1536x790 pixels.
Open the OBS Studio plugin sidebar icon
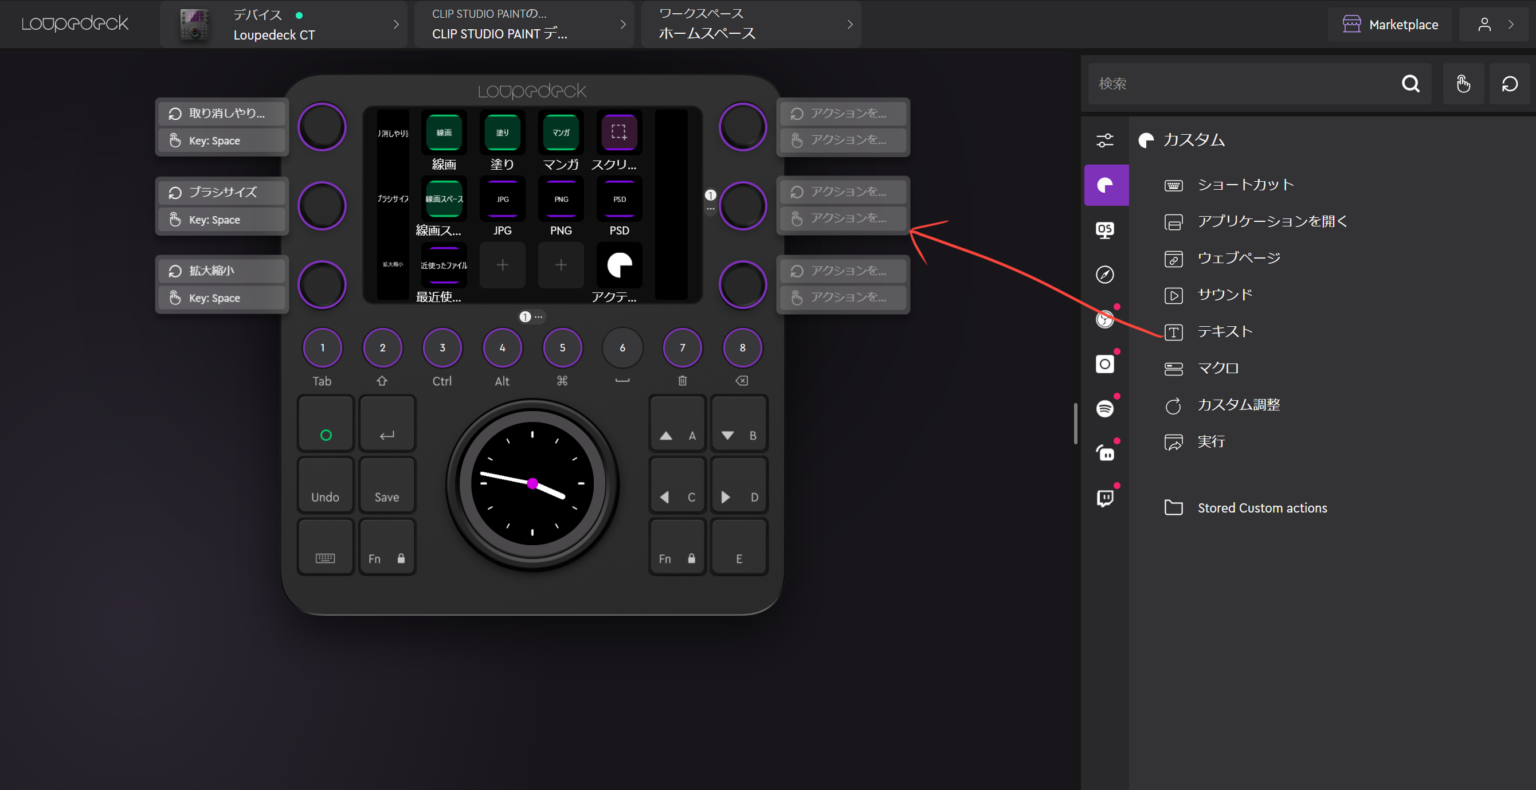(1105, 362)
